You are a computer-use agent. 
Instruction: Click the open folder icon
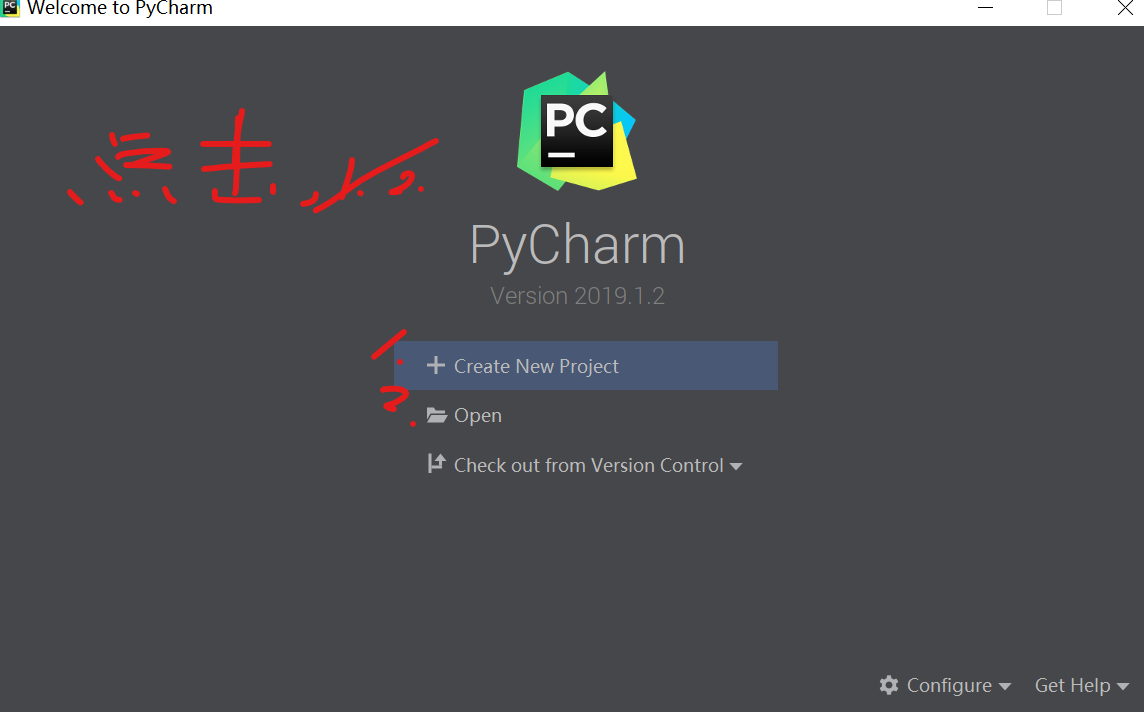(x=436, y=415)
